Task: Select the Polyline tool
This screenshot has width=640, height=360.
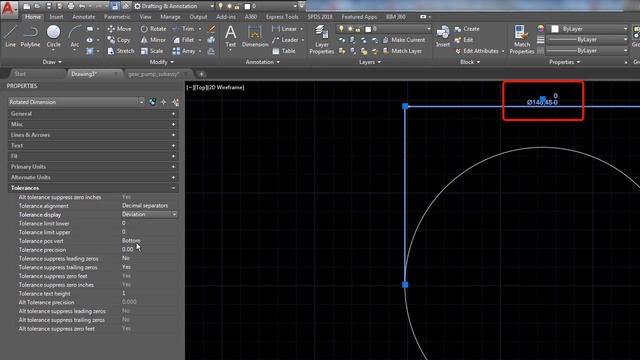Action: tap(31, 36)
